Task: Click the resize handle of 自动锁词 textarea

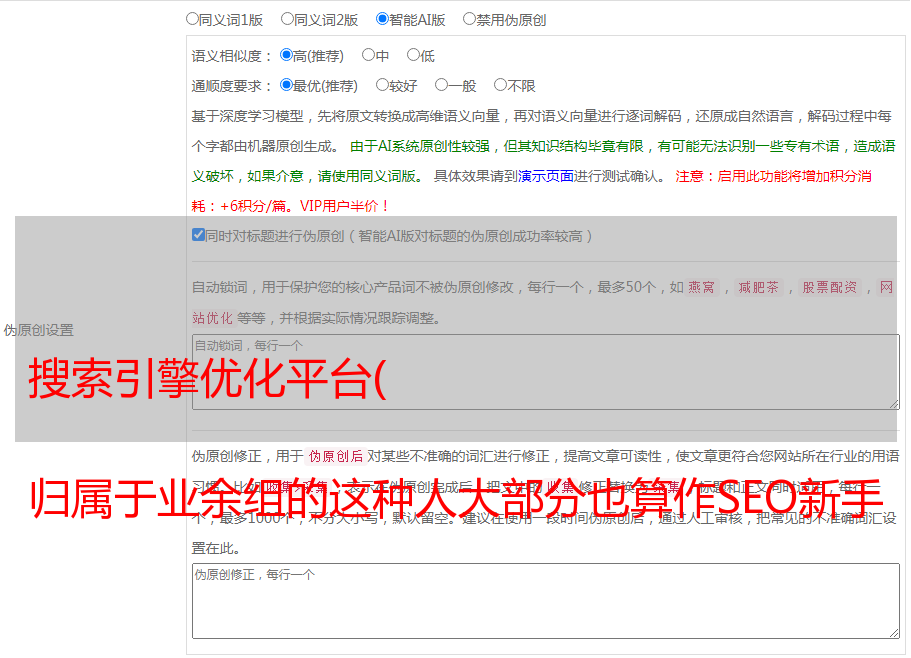Action: pyautogui.click(x=894, y=404)
